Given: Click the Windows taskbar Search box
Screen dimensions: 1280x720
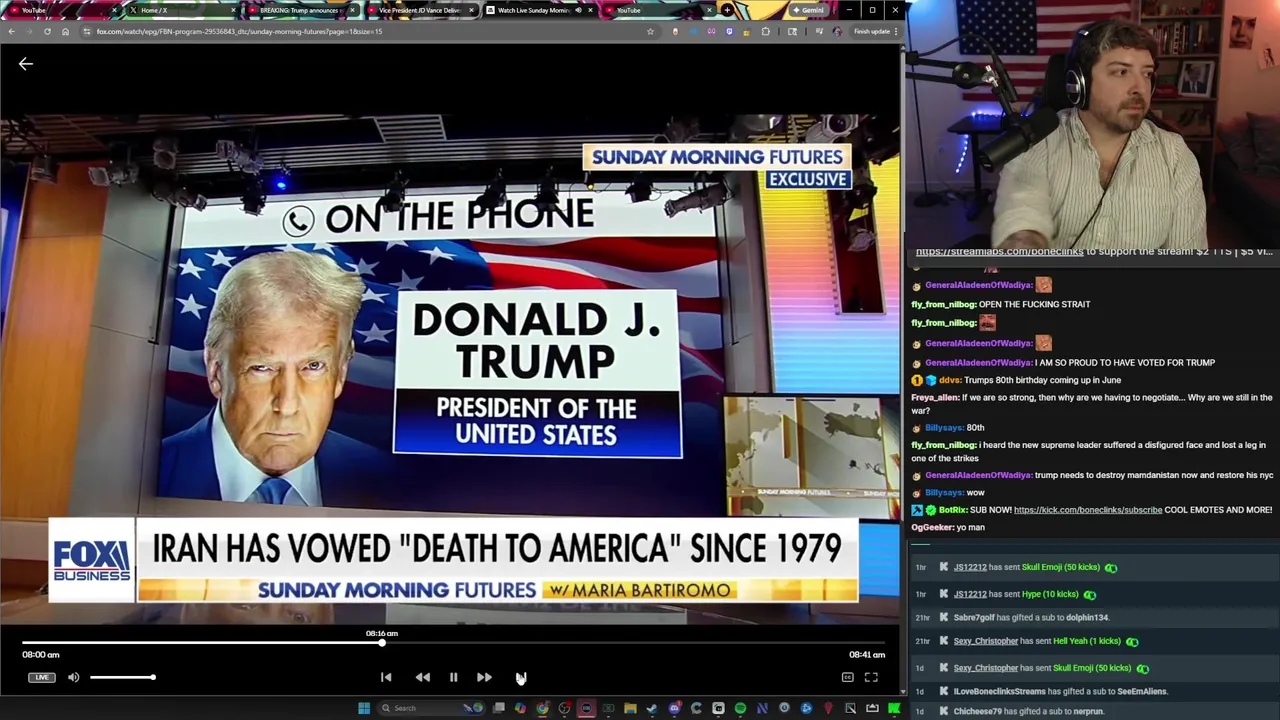Looking at the screenshot, I should click(x=430, y=708).
